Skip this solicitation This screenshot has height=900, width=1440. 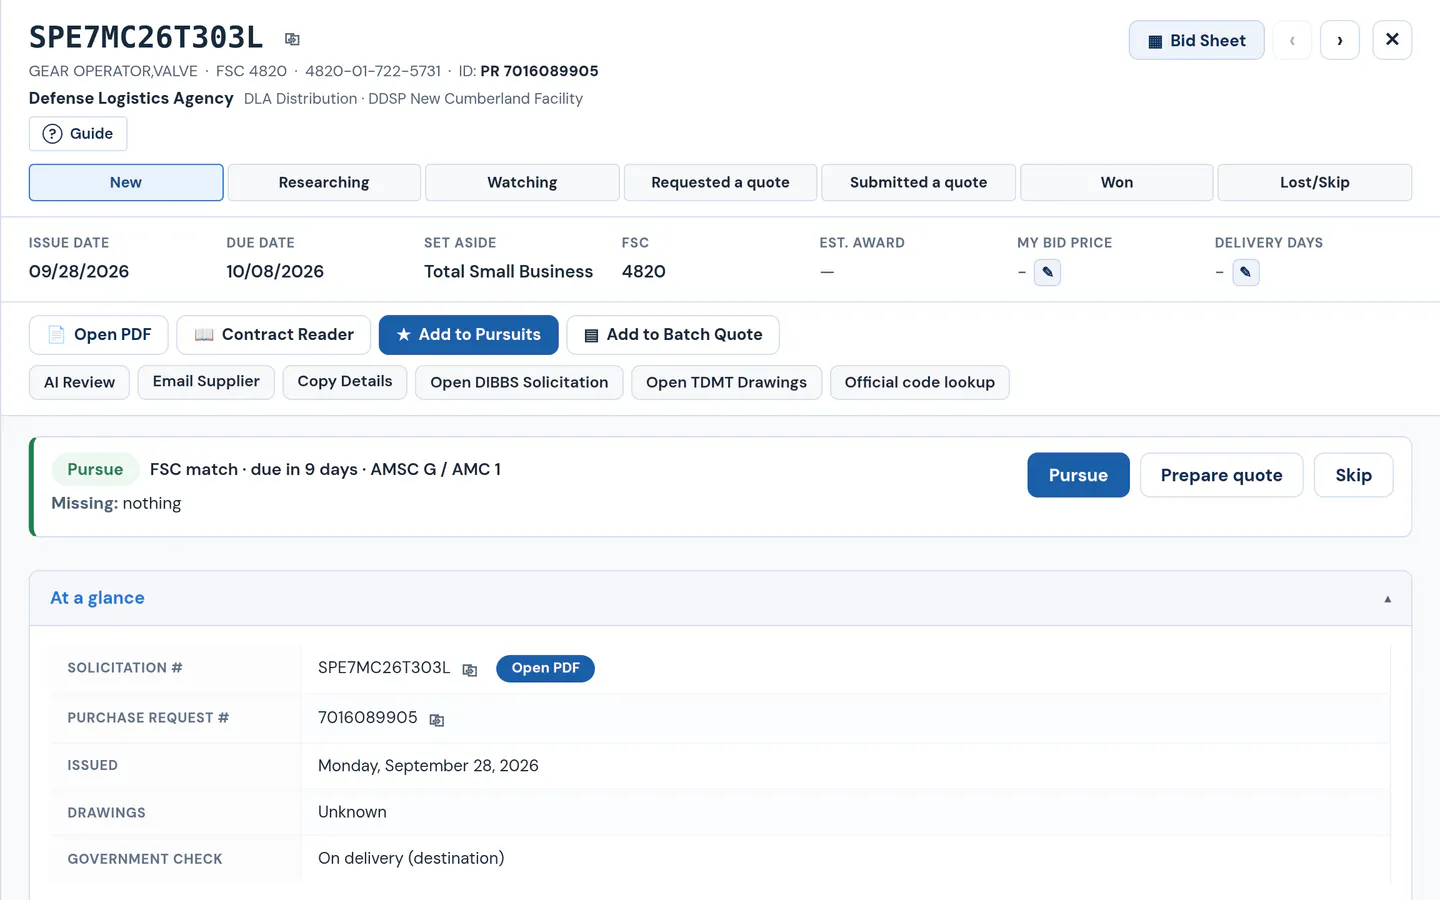point(1353,475)
